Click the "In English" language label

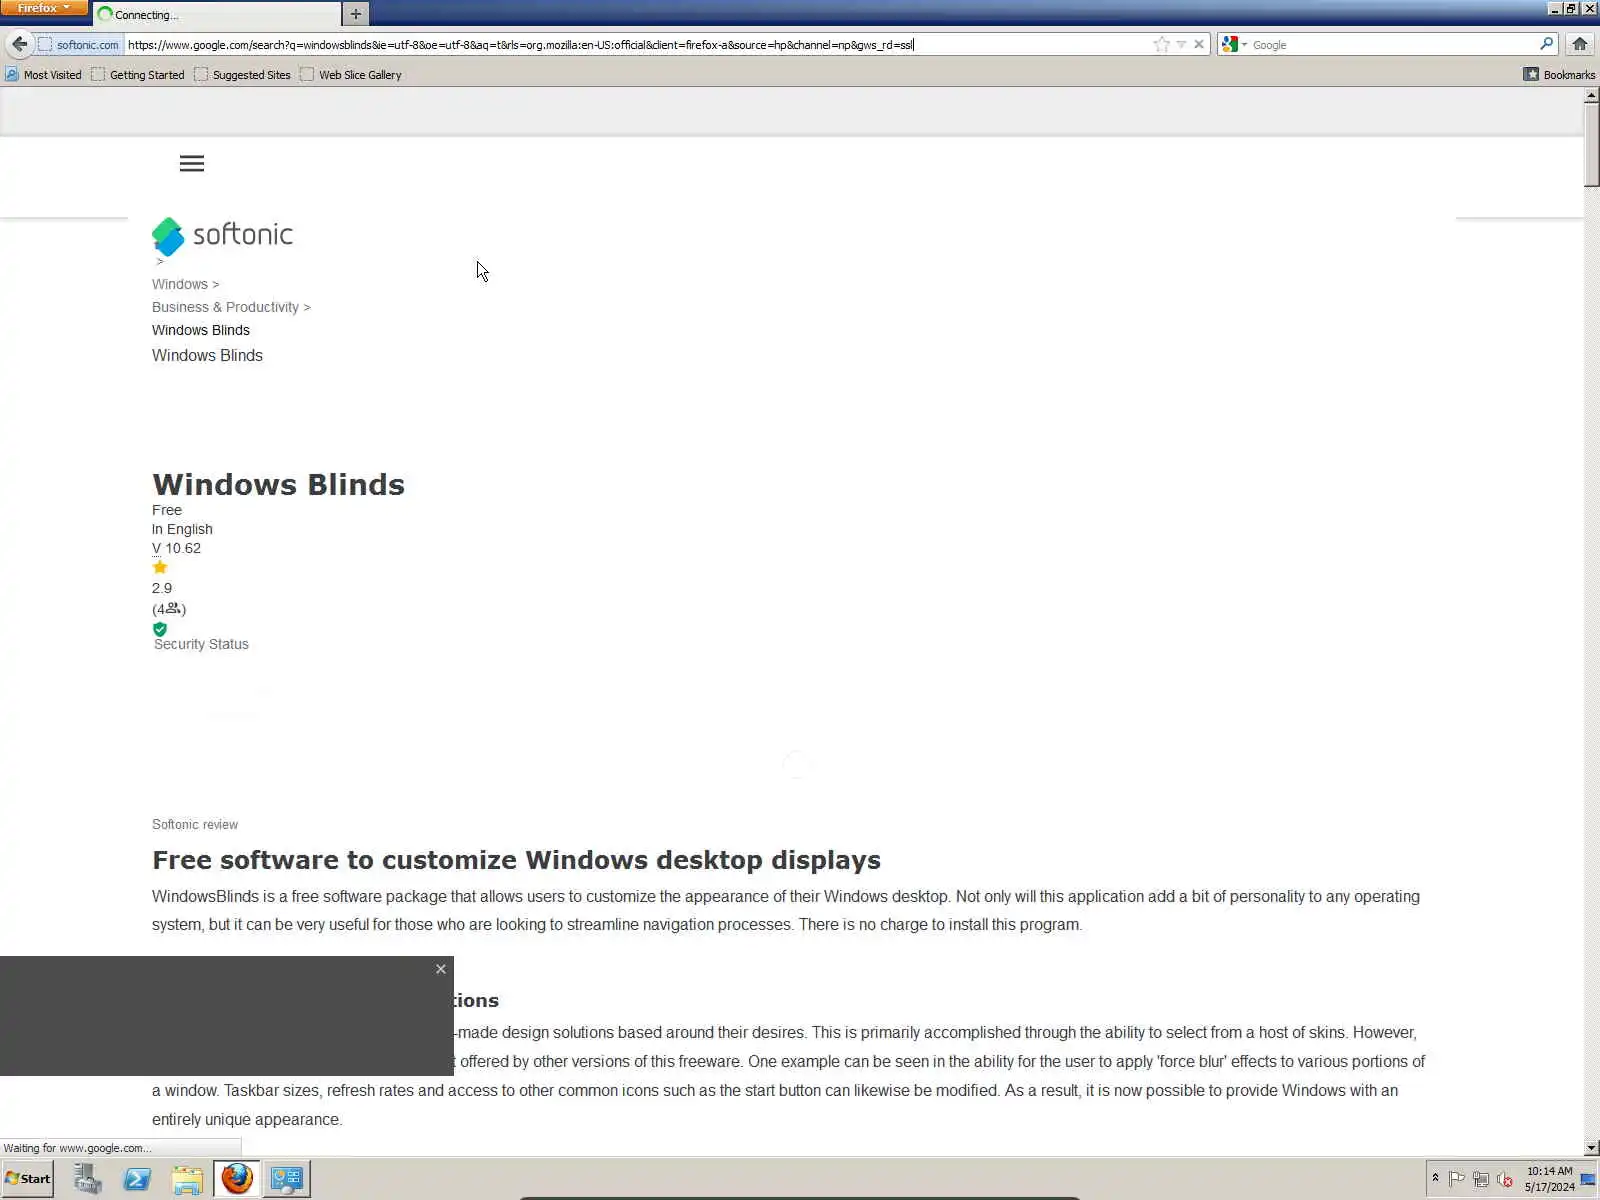point(182,529)
